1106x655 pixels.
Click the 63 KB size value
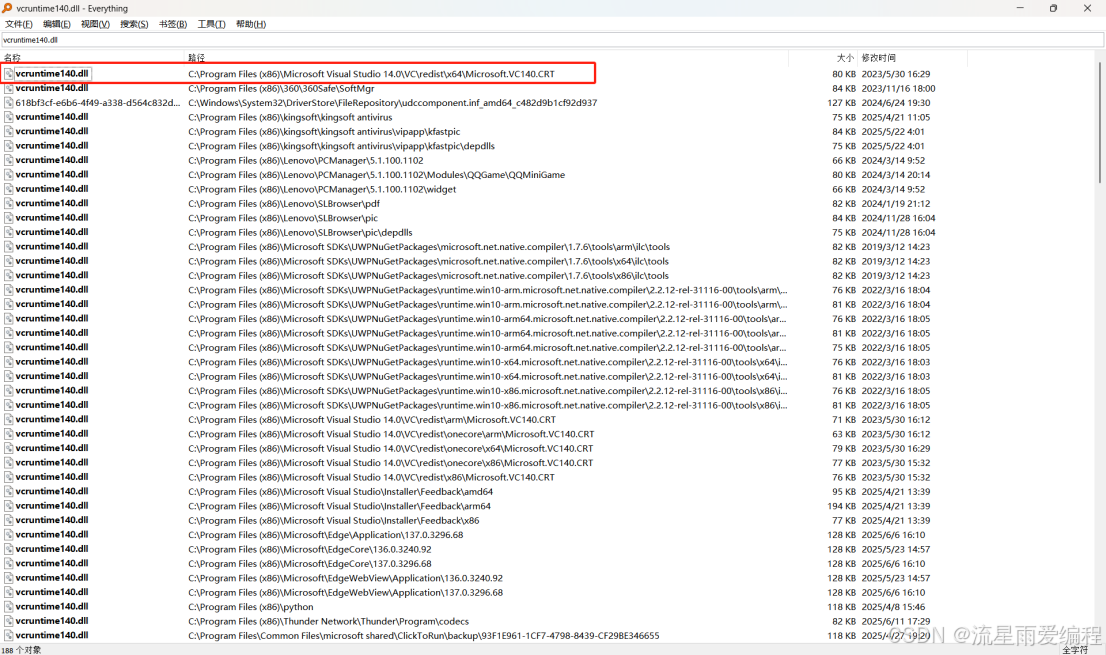[x=844, y=434]
